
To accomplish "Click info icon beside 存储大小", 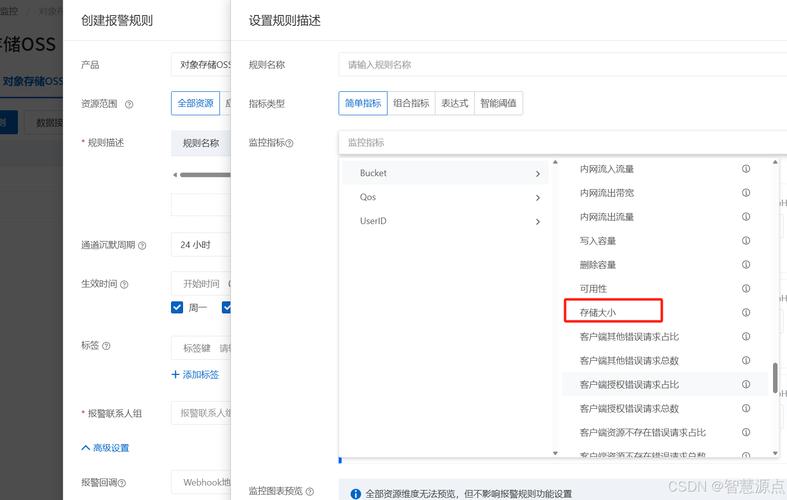I will [x=746, y=312].
